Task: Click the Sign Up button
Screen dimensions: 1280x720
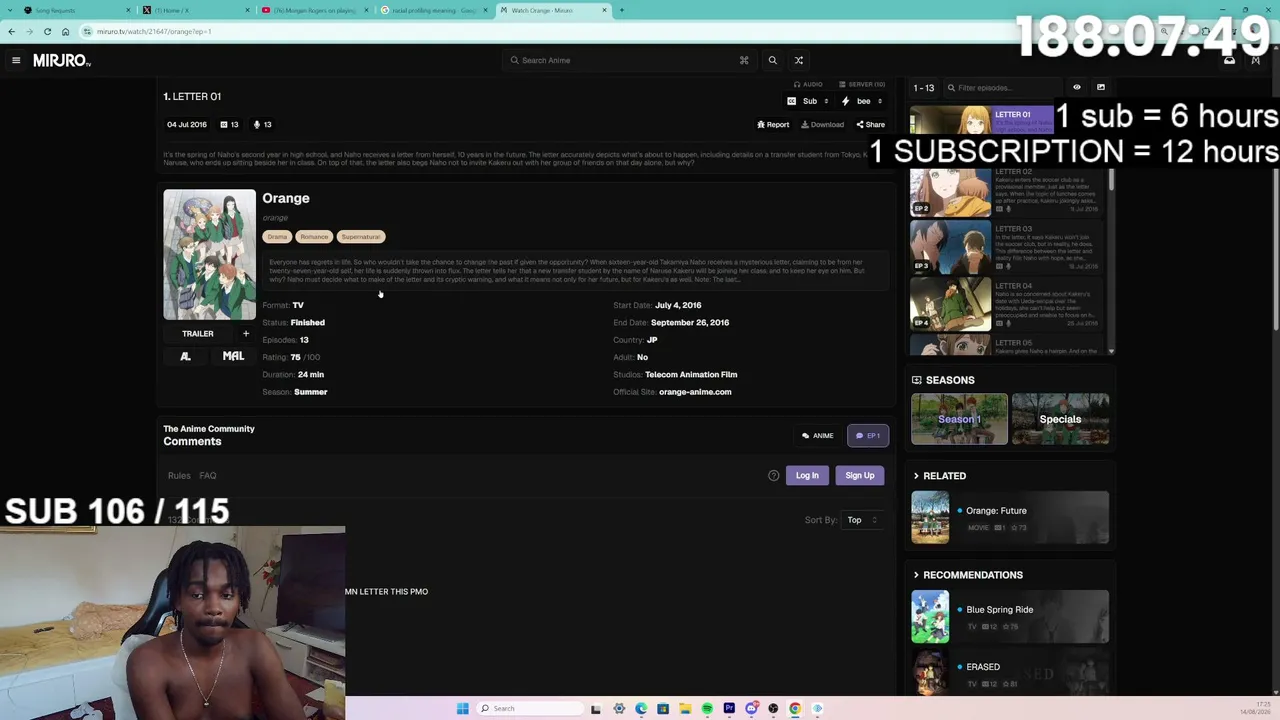Action: pos(860,476)
